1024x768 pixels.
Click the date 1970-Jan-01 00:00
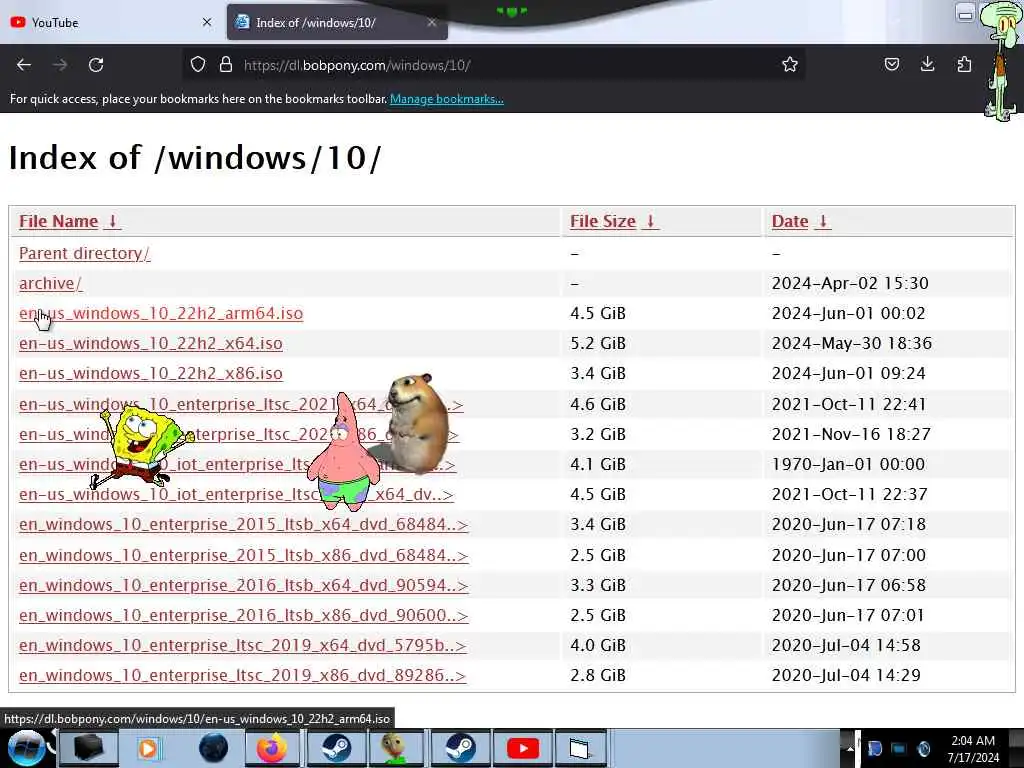(848, 464)
